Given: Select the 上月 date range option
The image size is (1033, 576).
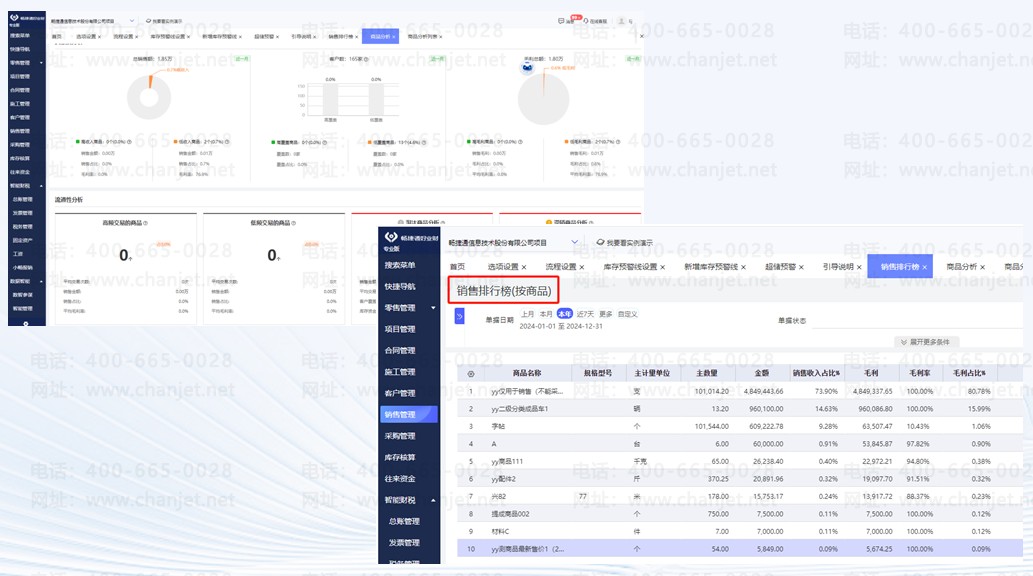Looking at the screenshot, I should click(528, 314).
